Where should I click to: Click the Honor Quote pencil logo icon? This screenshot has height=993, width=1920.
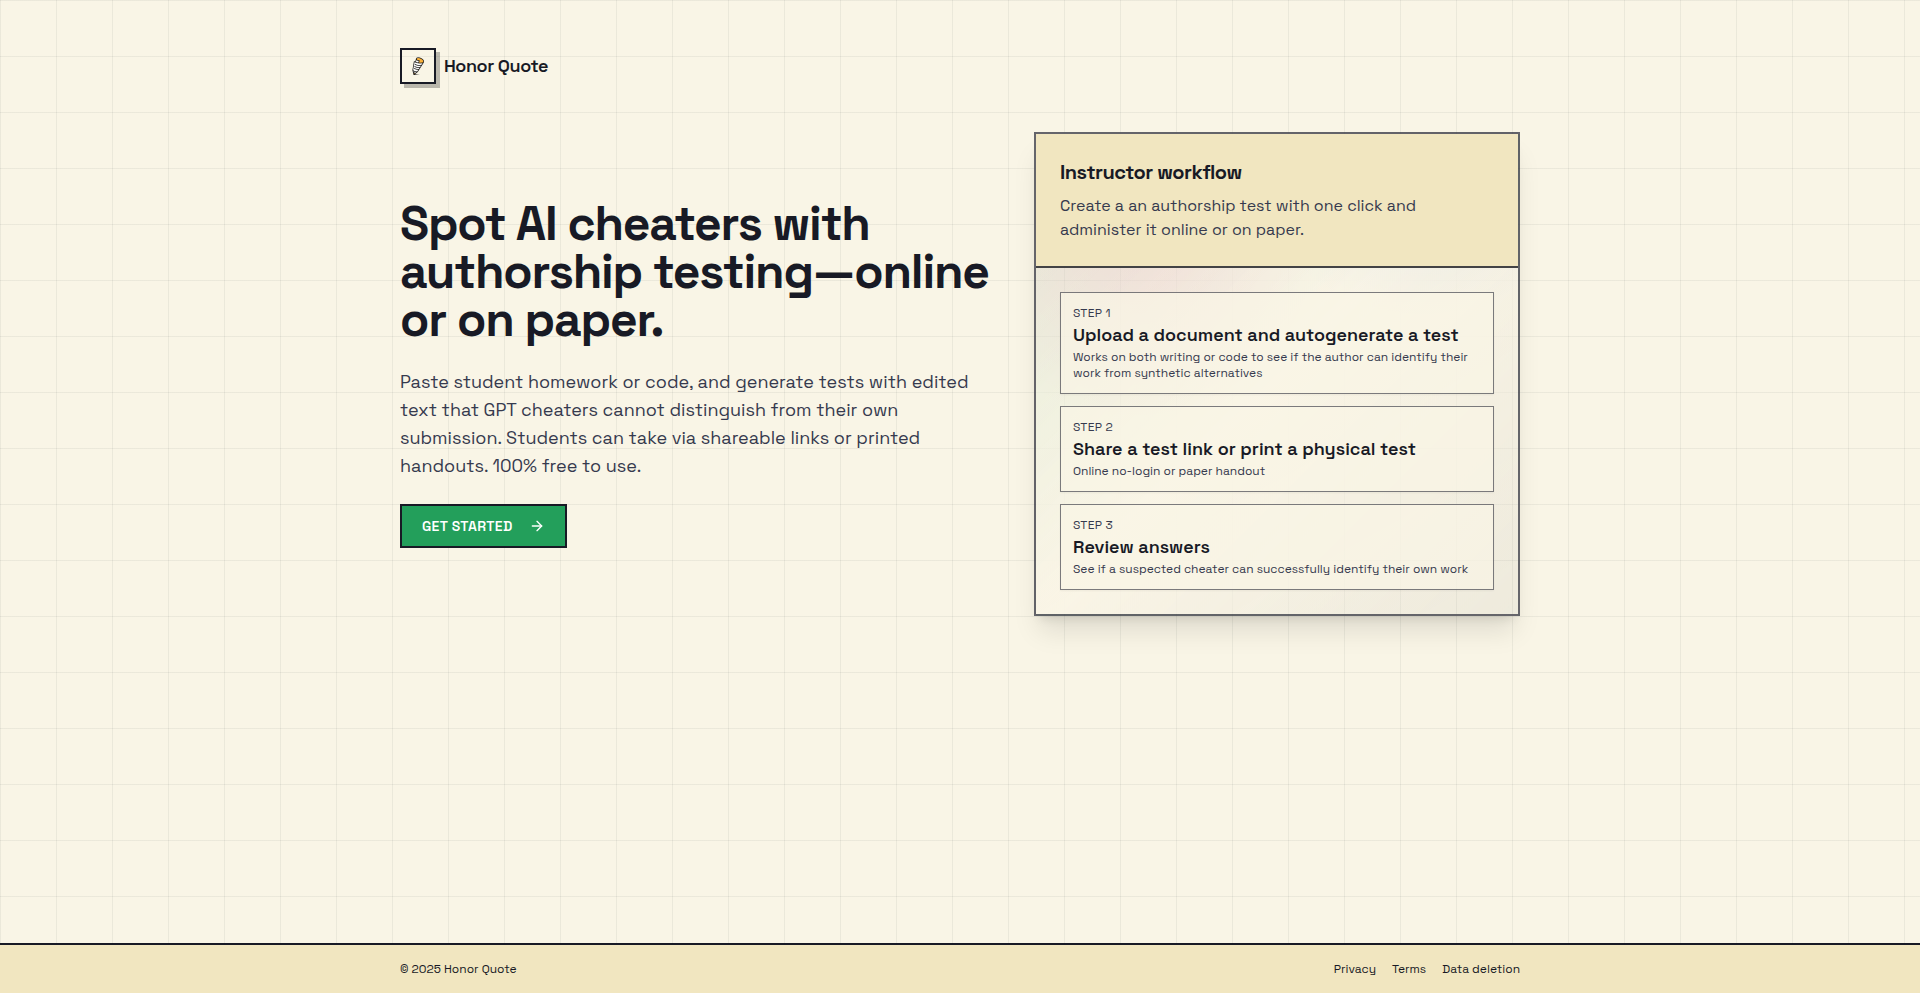point(418,66)
